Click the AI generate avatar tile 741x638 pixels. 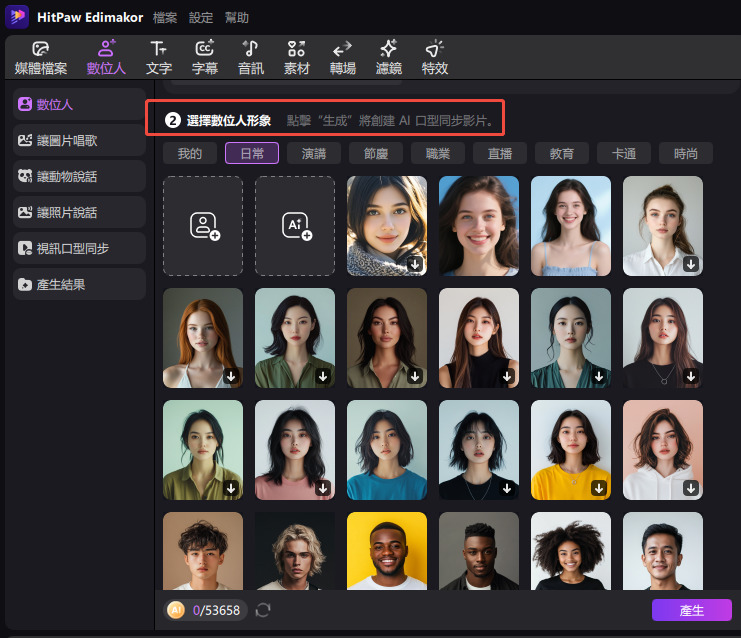tap(295, 226)
